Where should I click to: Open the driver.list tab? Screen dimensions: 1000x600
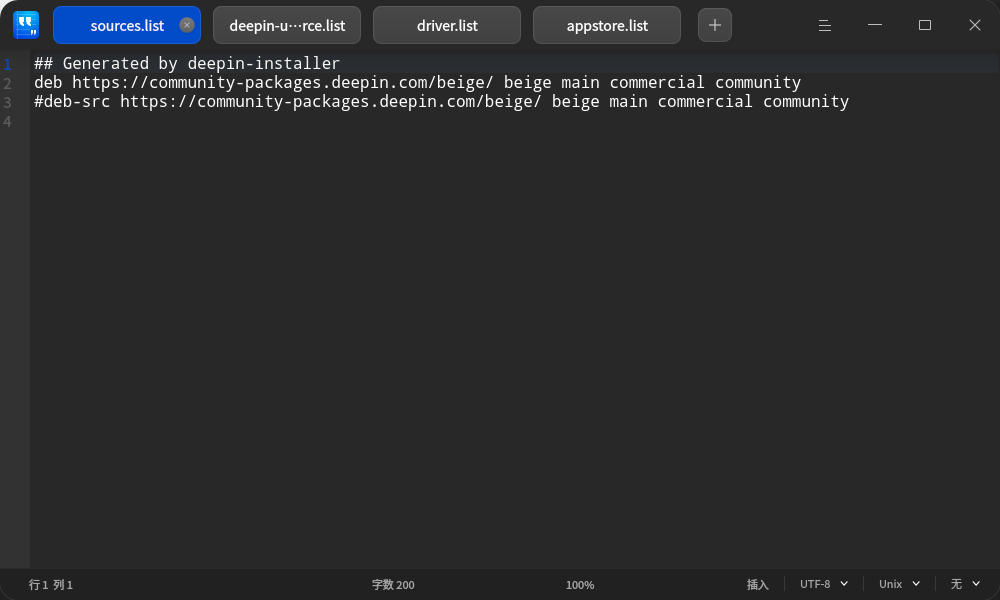coord(447,25)
